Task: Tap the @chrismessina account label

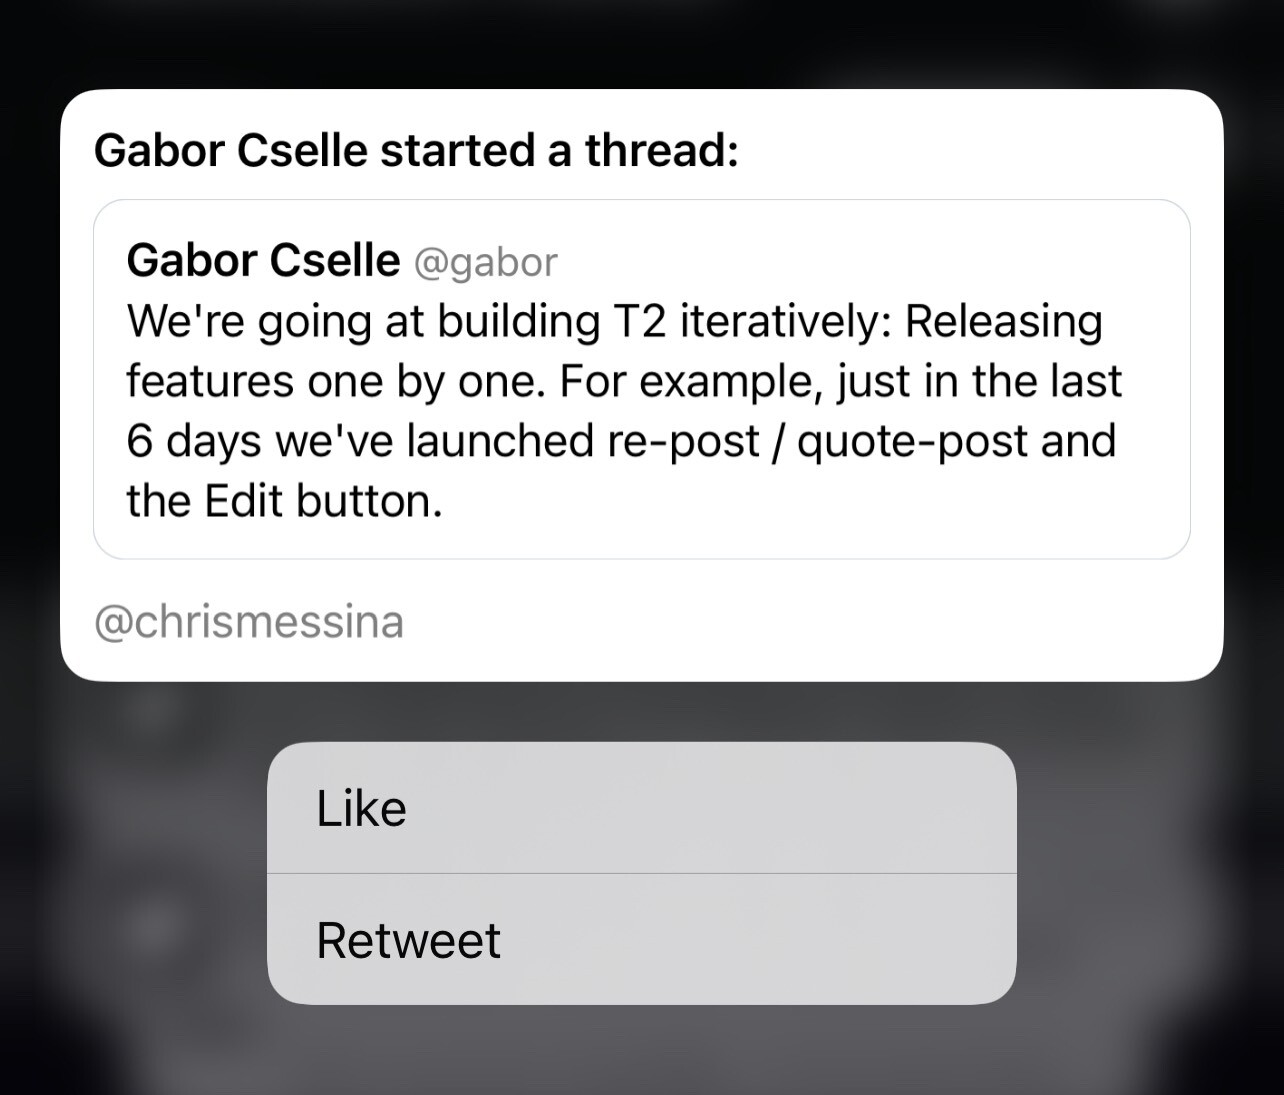Action: click(249, 621)
